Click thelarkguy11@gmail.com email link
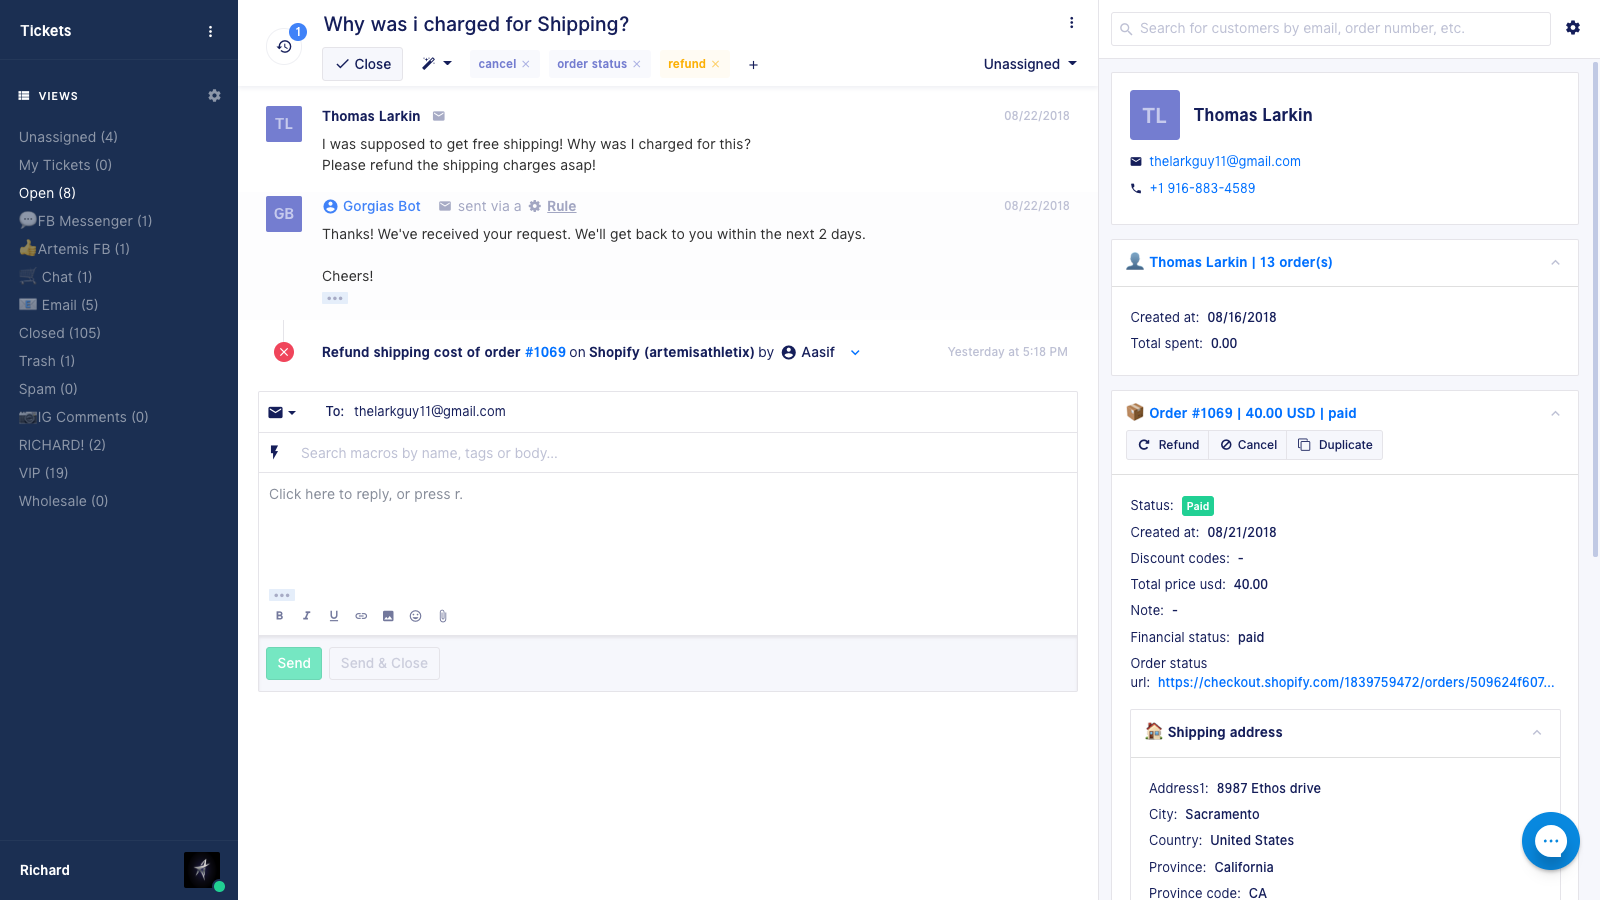This screenshot has width=1600, height=900. (x=1225, y=161)
